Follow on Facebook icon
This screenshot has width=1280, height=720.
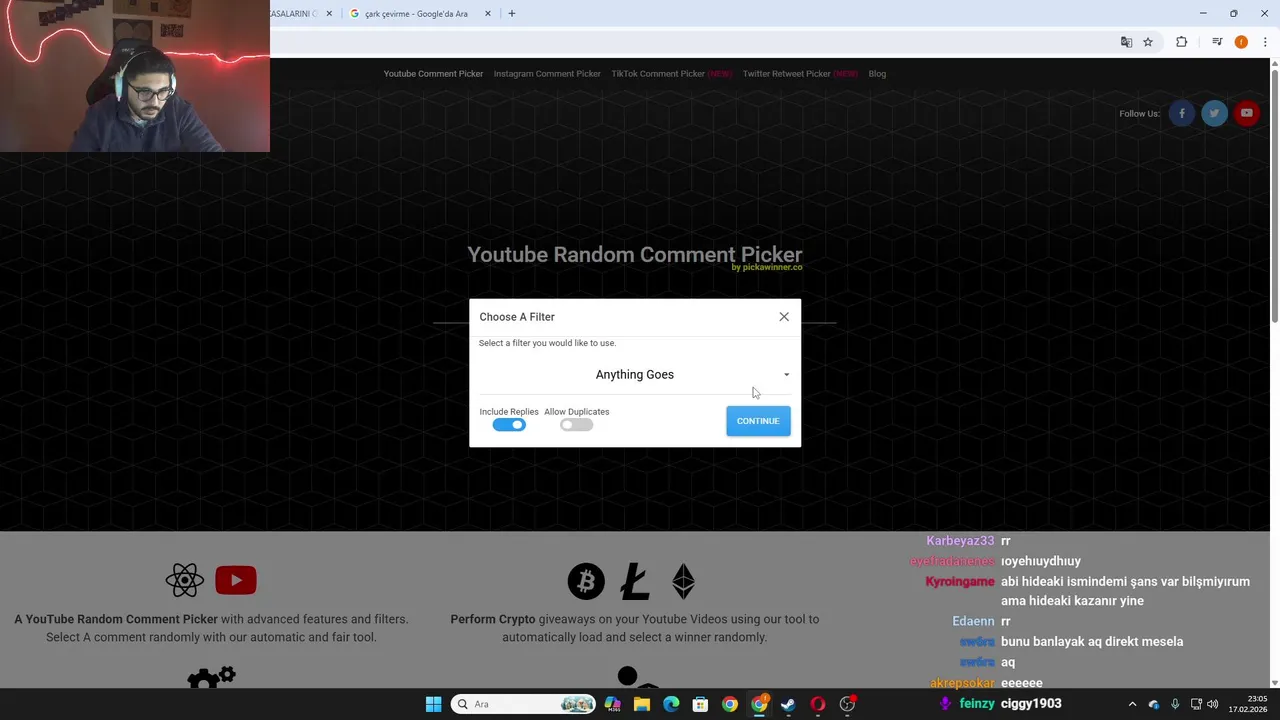1182,113
